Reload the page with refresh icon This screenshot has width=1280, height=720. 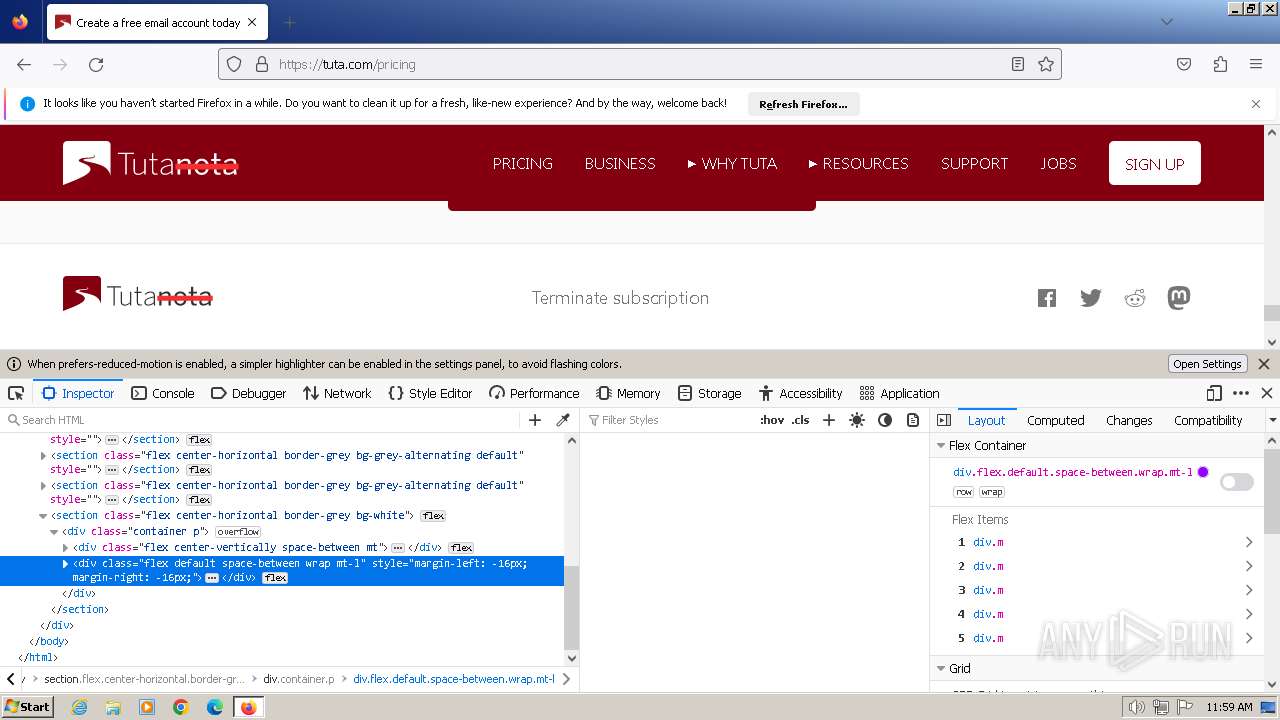pos(96,64)
